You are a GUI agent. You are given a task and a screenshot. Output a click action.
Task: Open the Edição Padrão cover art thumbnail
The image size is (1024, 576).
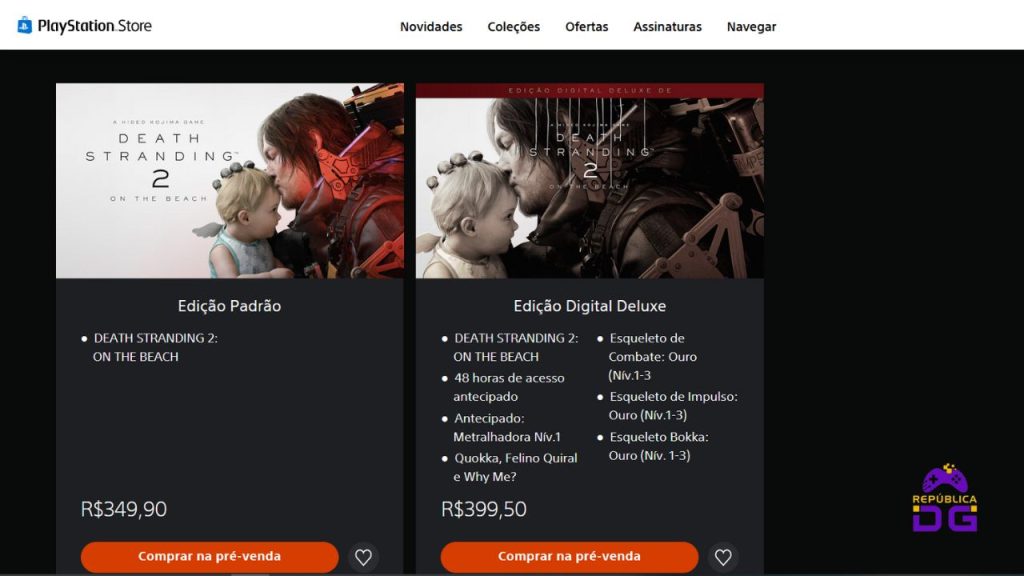[x=230, y=180]
